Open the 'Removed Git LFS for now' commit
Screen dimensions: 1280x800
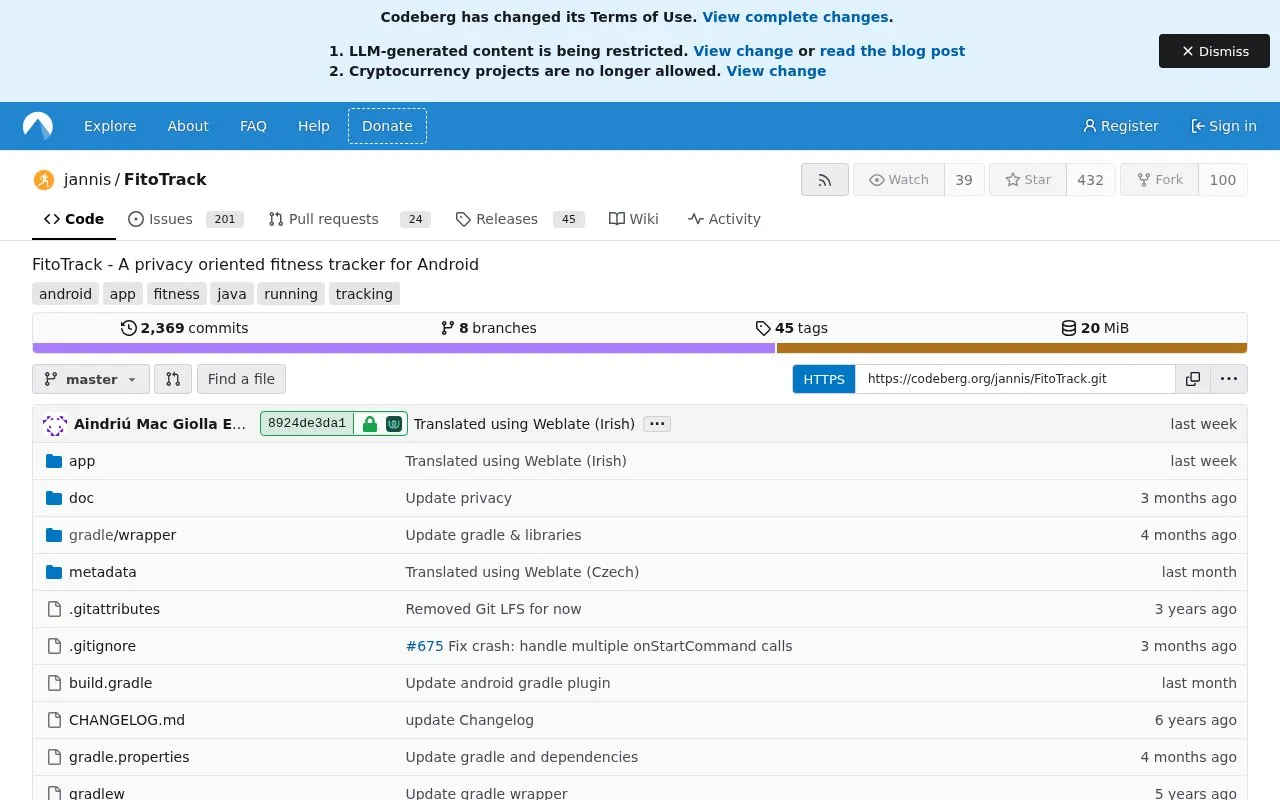pyautogui.click(x=493, y=609)
